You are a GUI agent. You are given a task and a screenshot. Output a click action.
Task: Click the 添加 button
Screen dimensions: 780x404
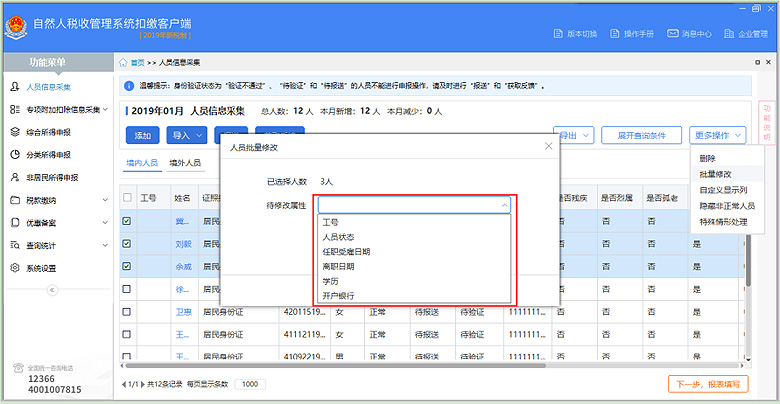coord(142,135)
